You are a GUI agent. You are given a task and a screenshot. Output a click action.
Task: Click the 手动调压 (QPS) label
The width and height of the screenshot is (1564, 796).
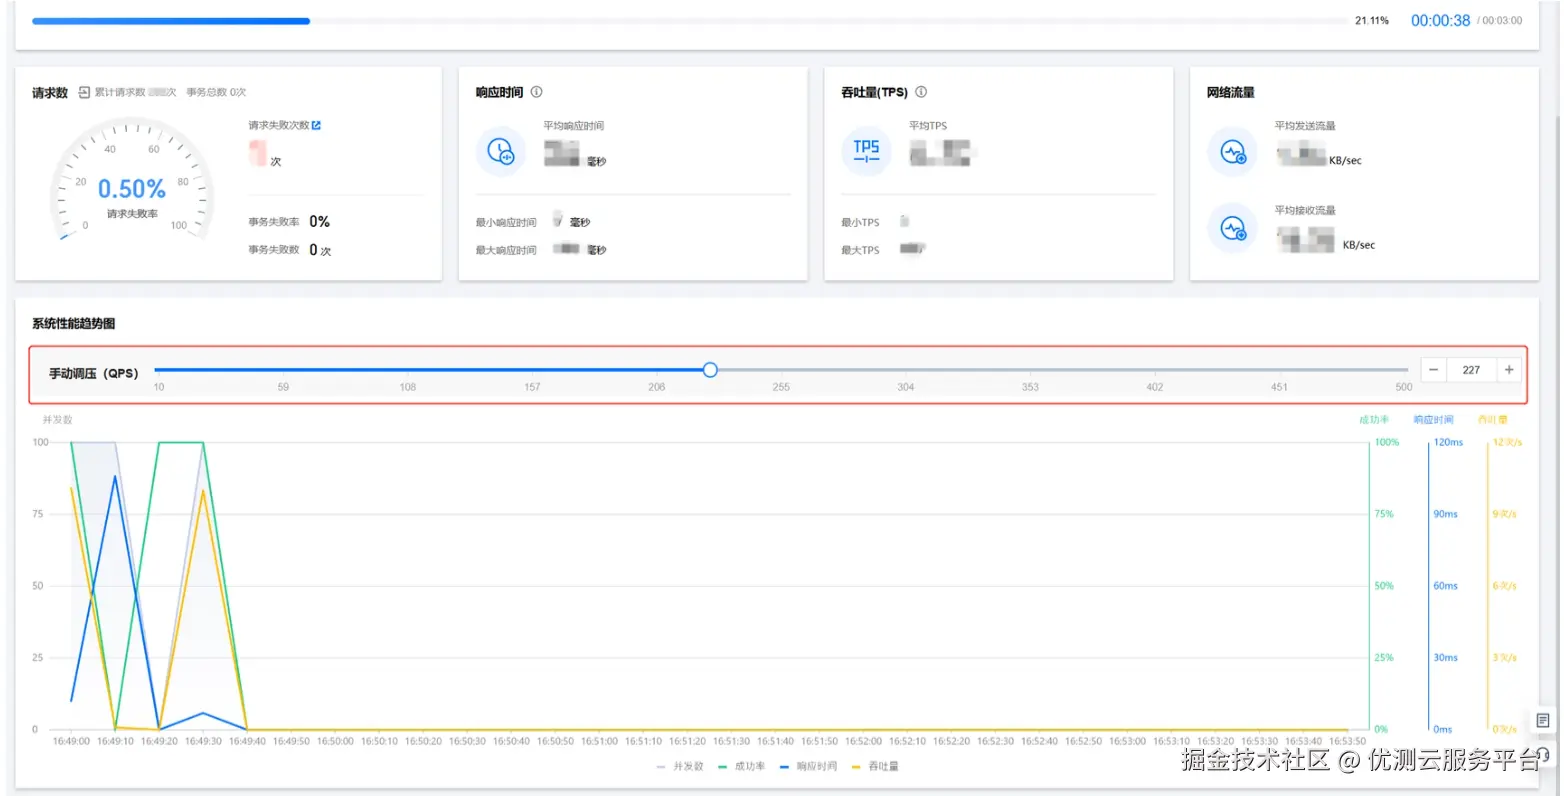[x=94, y=373]
